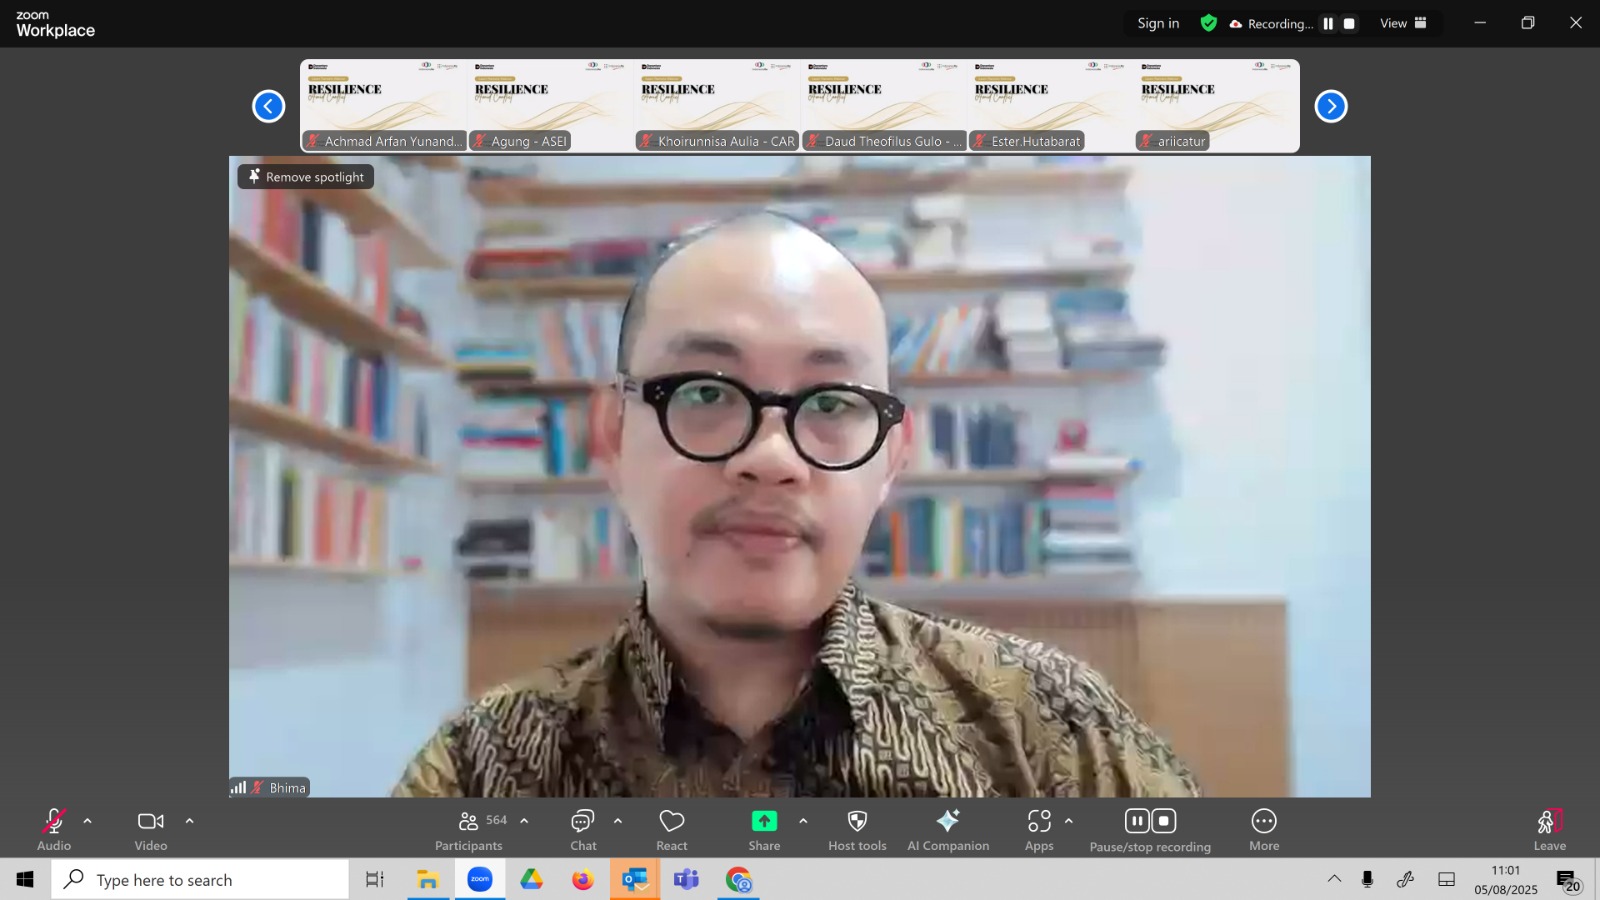Select Agung - ASEI participant thumbnail
This screenshot has height=900, width=1600.
coord(550,106)
